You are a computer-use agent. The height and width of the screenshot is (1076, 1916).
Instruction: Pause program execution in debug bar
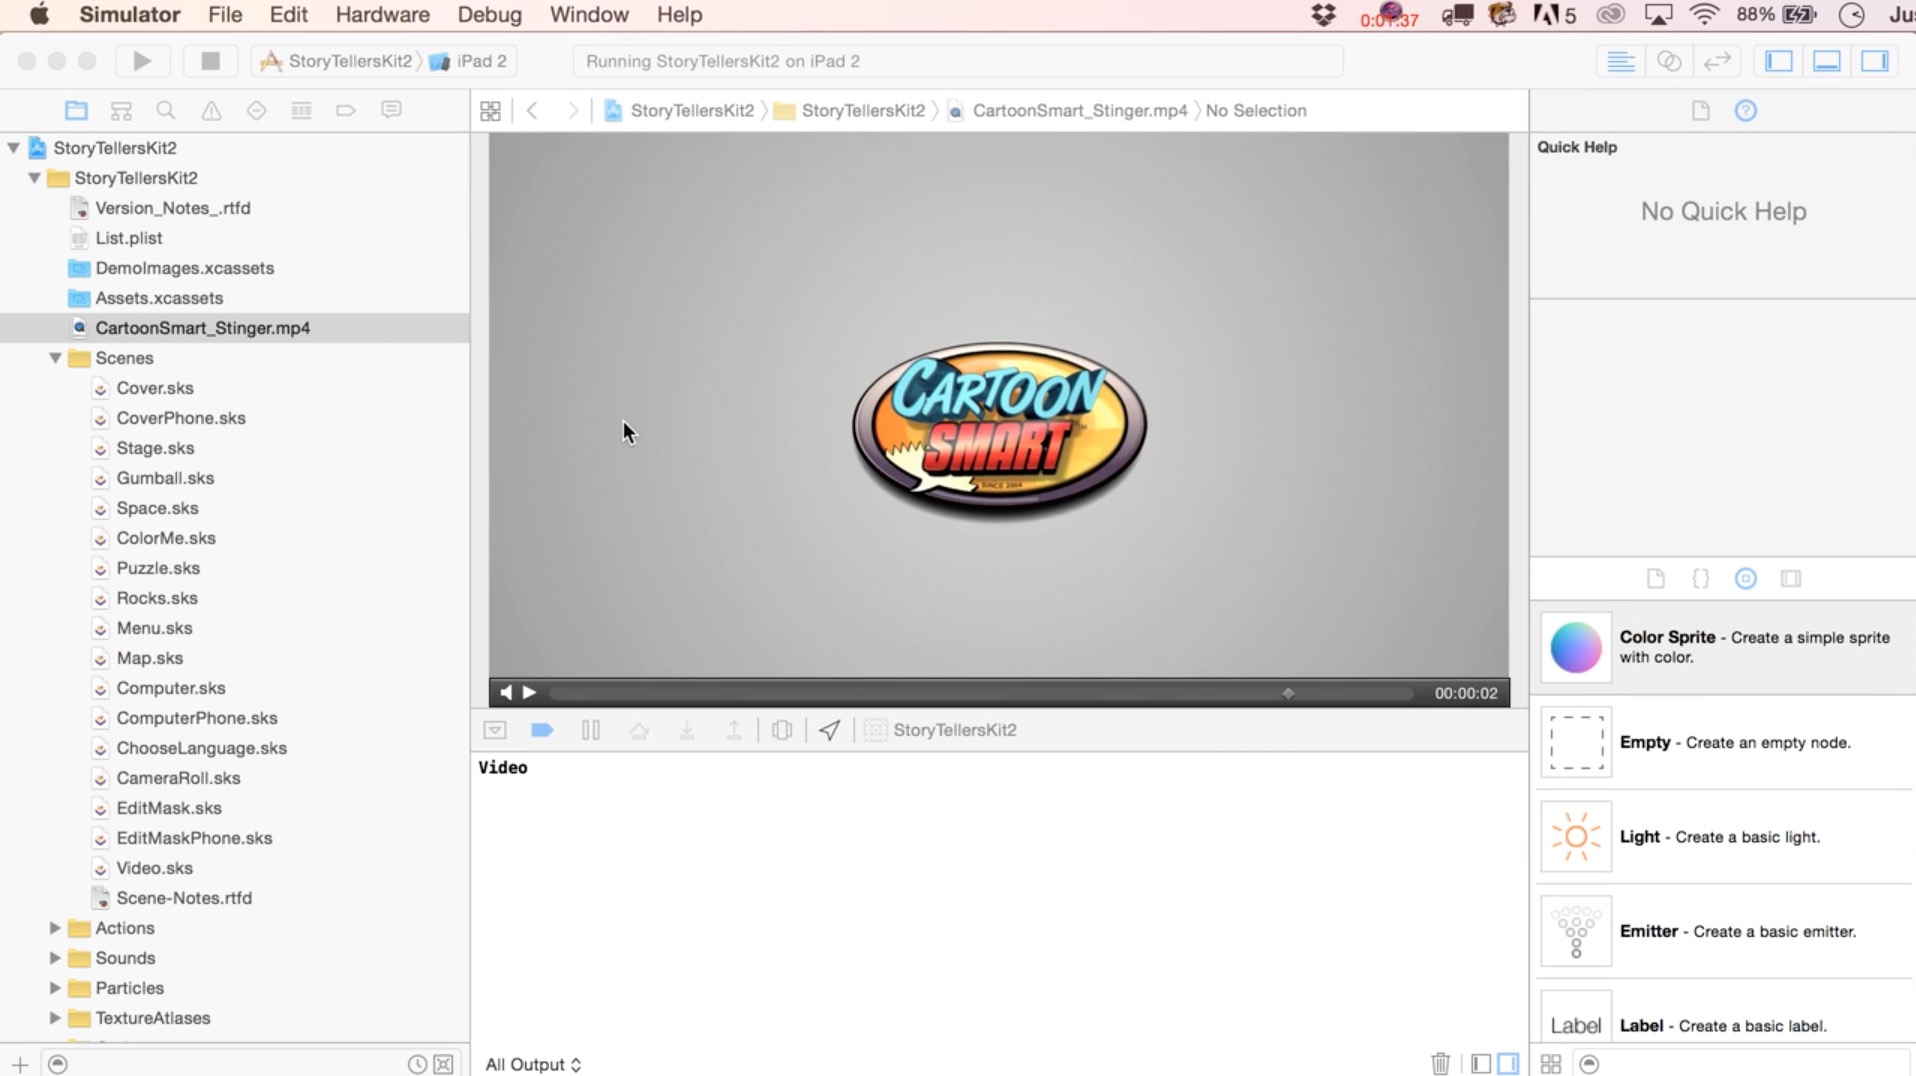pos(590,730)
